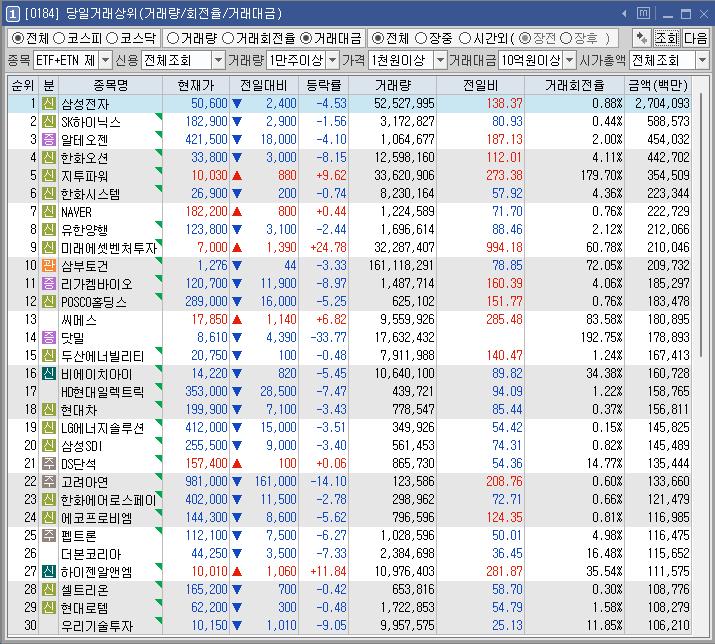This screenshot has width=715, height=644.
Task: Select the 코스피 radio button
Action: point(59,38)
